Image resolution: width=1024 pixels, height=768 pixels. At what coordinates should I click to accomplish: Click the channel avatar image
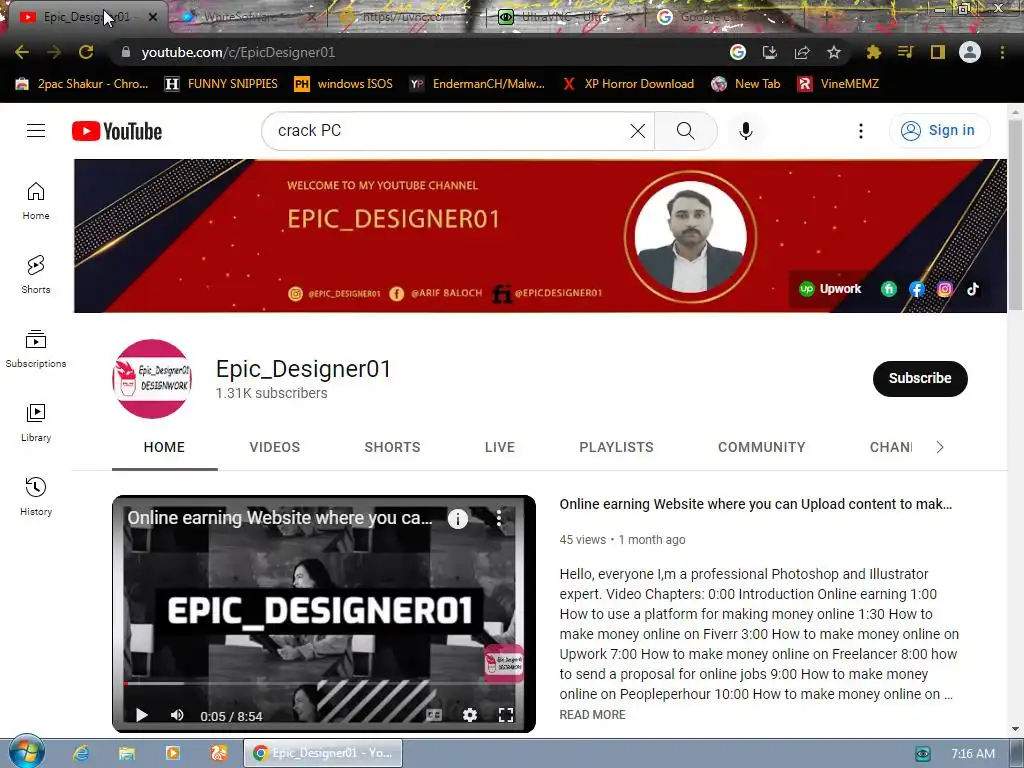[152, 378]
